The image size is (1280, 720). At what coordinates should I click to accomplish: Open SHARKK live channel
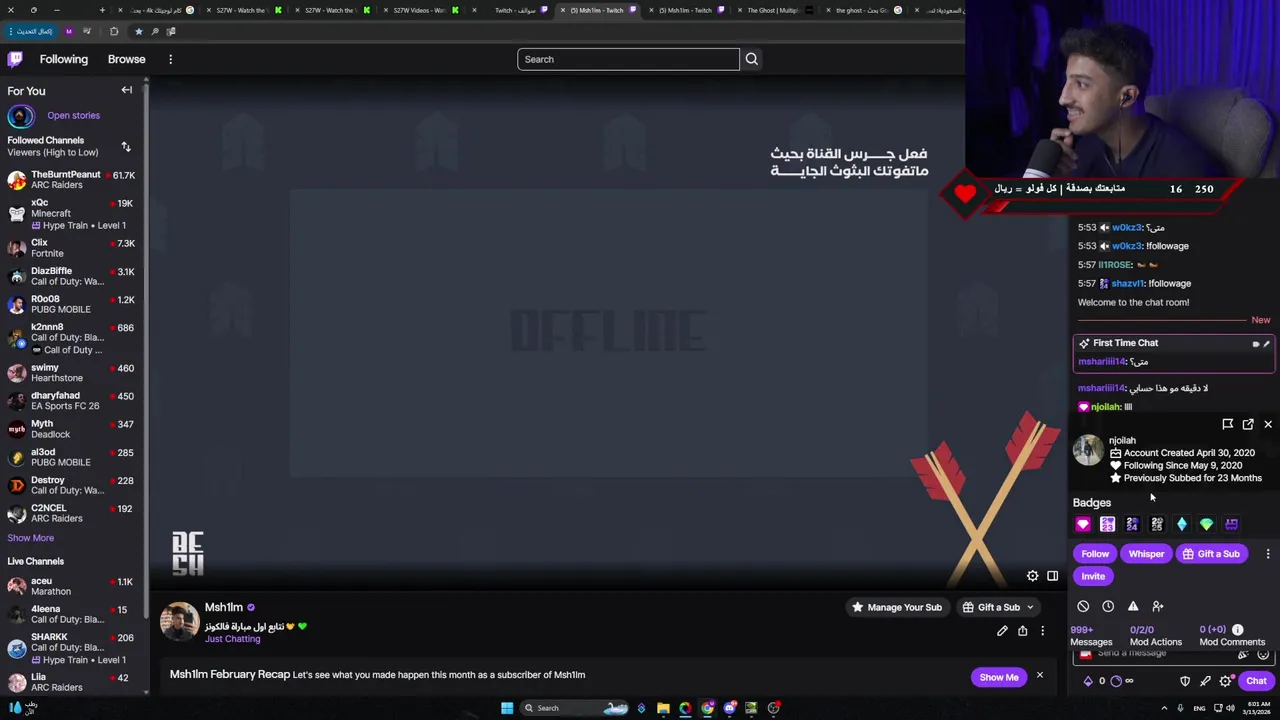72,648
